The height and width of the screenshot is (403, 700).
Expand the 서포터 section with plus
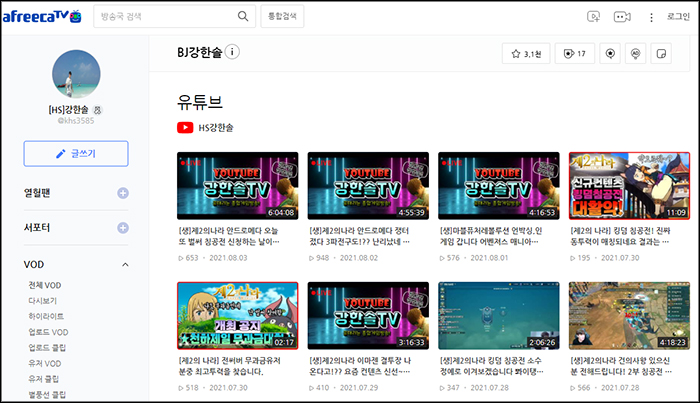pyautogui.click(x=123, y=227)
